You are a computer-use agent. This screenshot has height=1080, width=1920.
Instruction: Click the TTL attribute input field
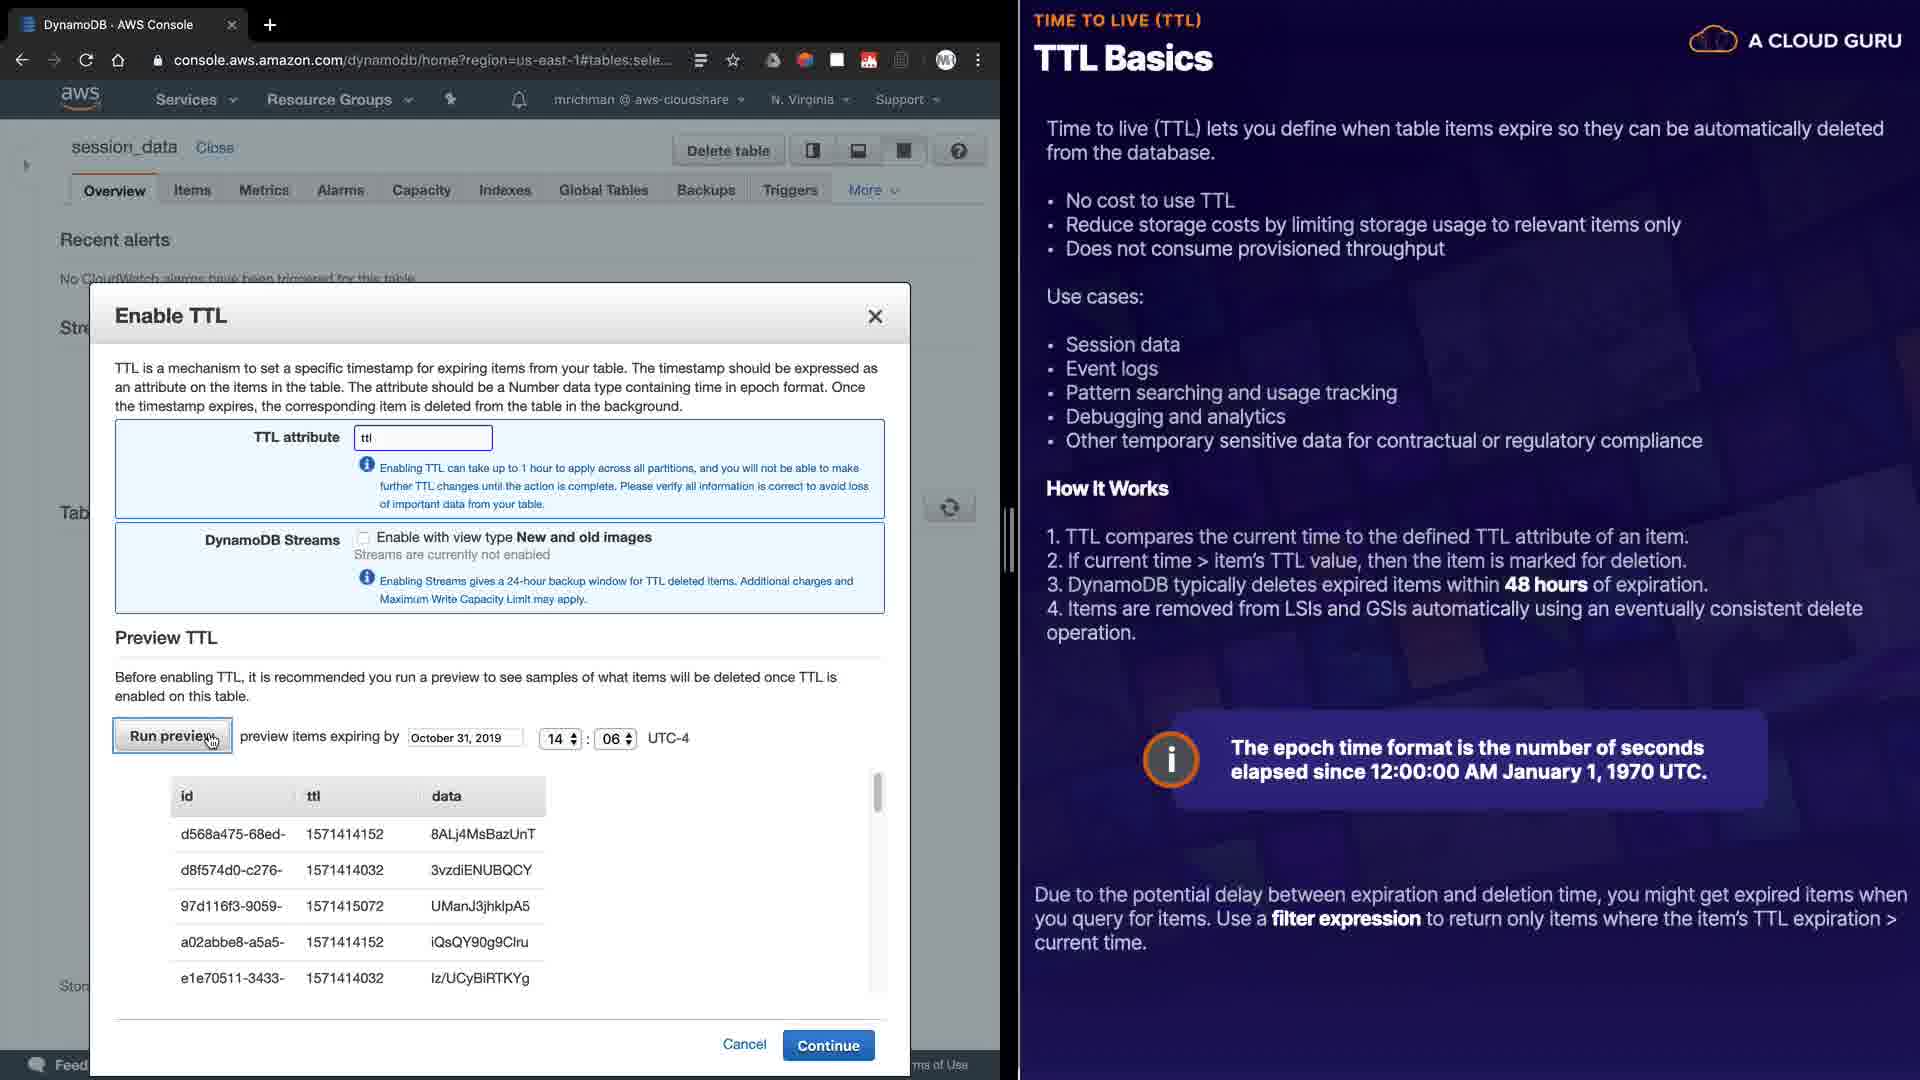coord(423,438)
